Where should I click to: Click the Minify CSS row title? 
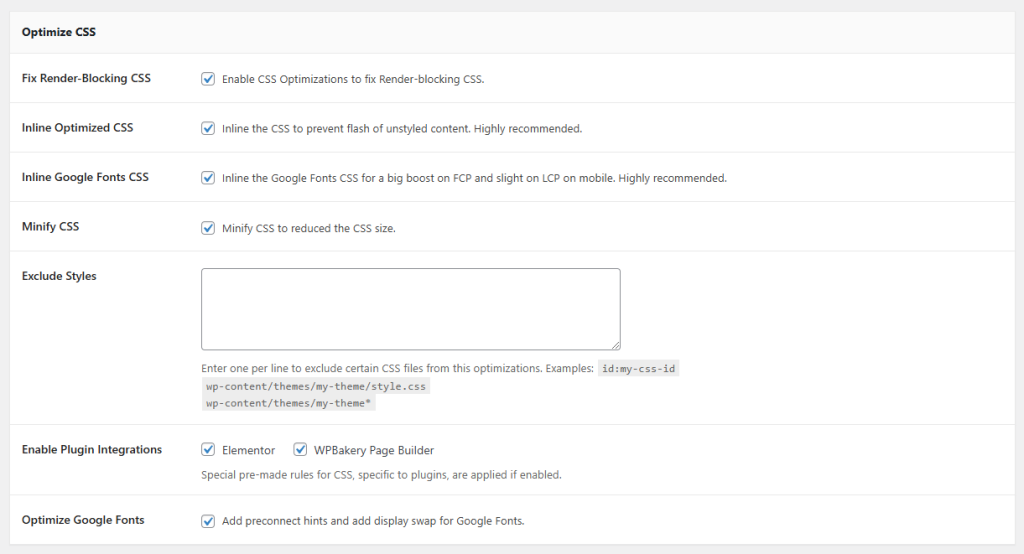point(50,227)
